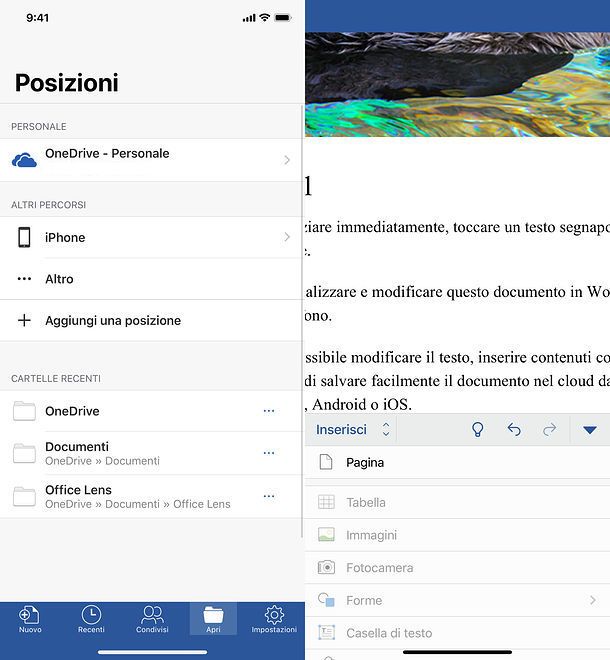Open the iPhone location
The width and height of the screenshot is (610, 660).
click(x=151, y=237)
